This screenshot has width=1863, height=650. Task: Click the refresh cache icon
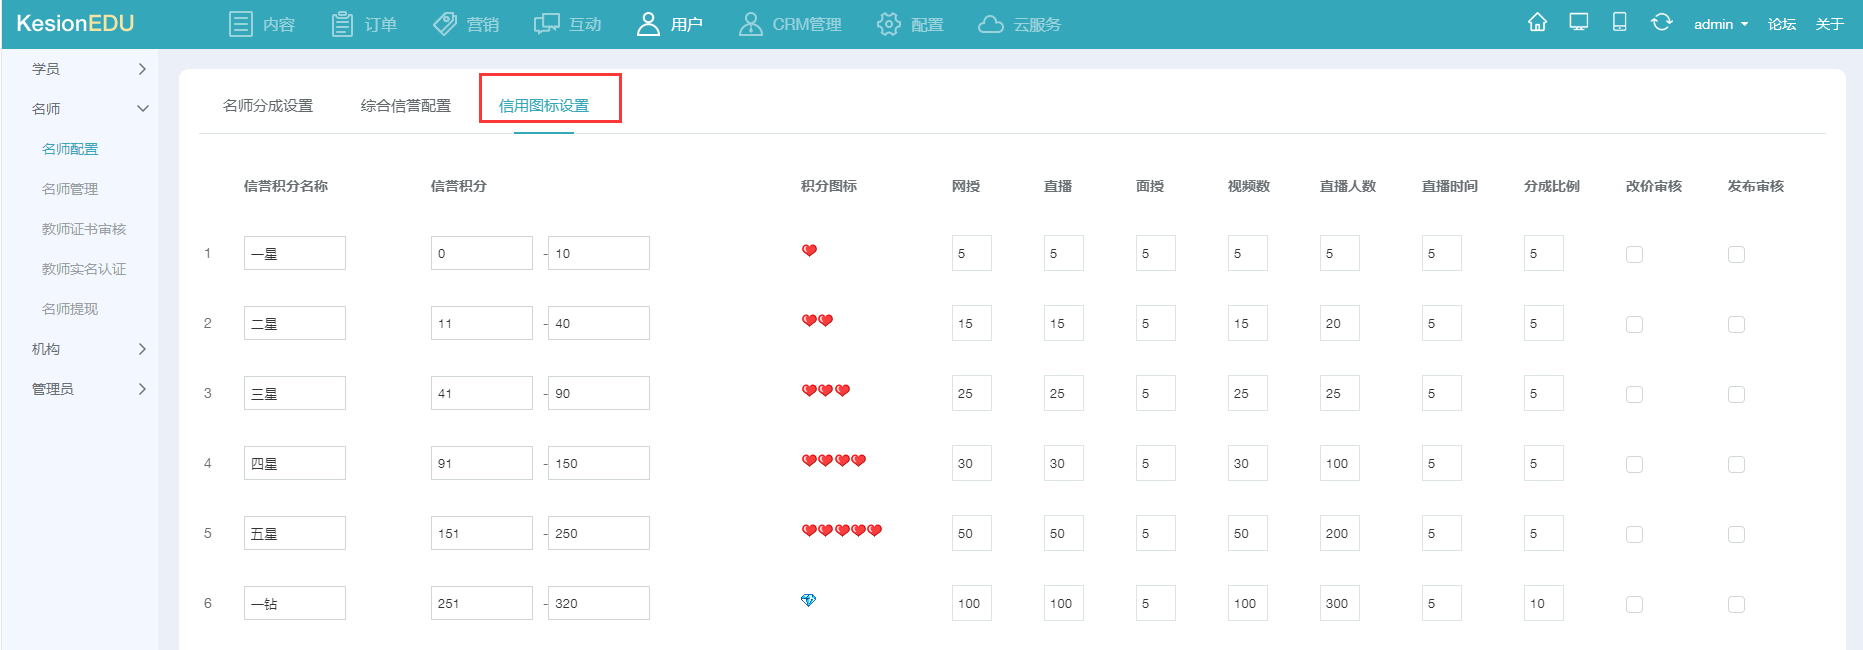pos(1661,23)
